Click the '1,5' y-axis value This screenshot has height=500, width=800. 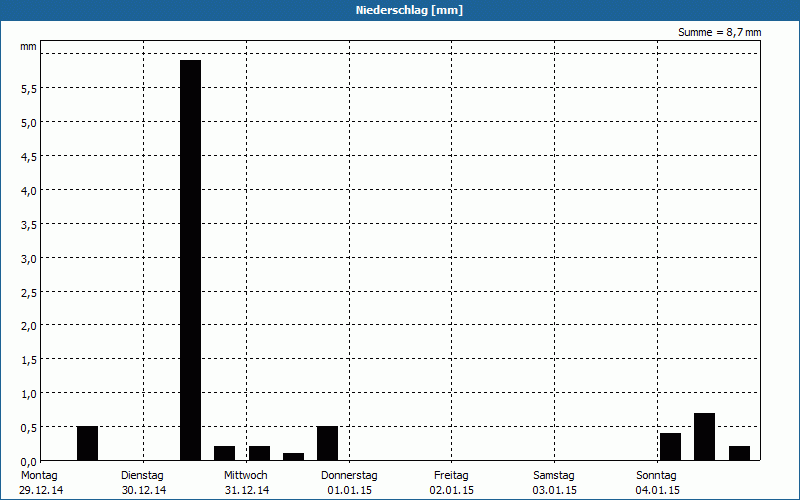(28, 360)
